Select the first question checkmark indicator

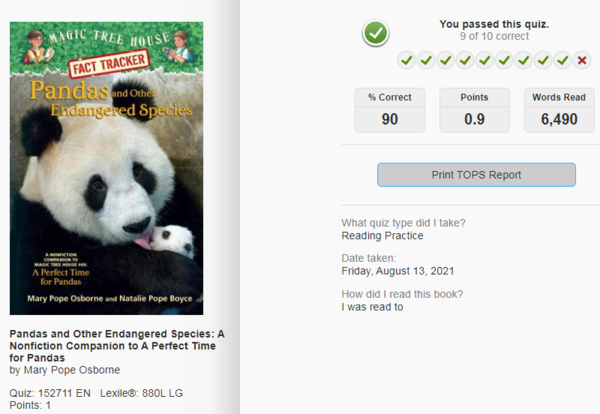(x=406, y=60)
